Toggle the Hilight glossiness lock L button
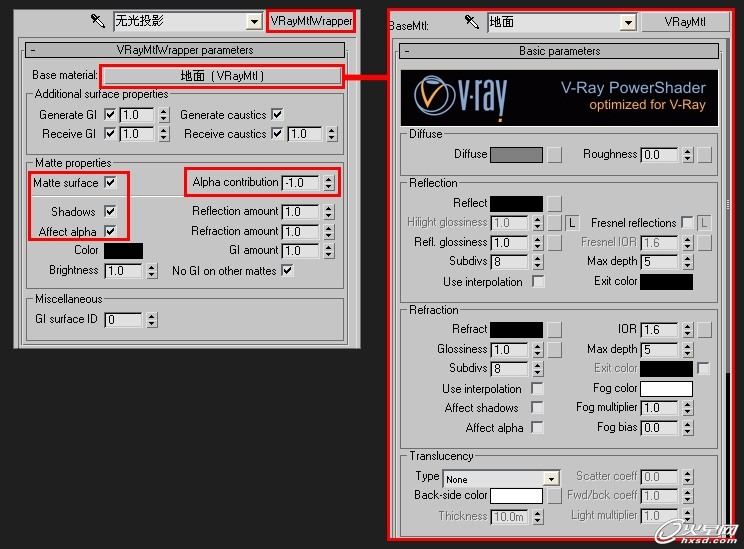This screenshot has height=549, width=744. pyautogui.click(x=572, y=223)
